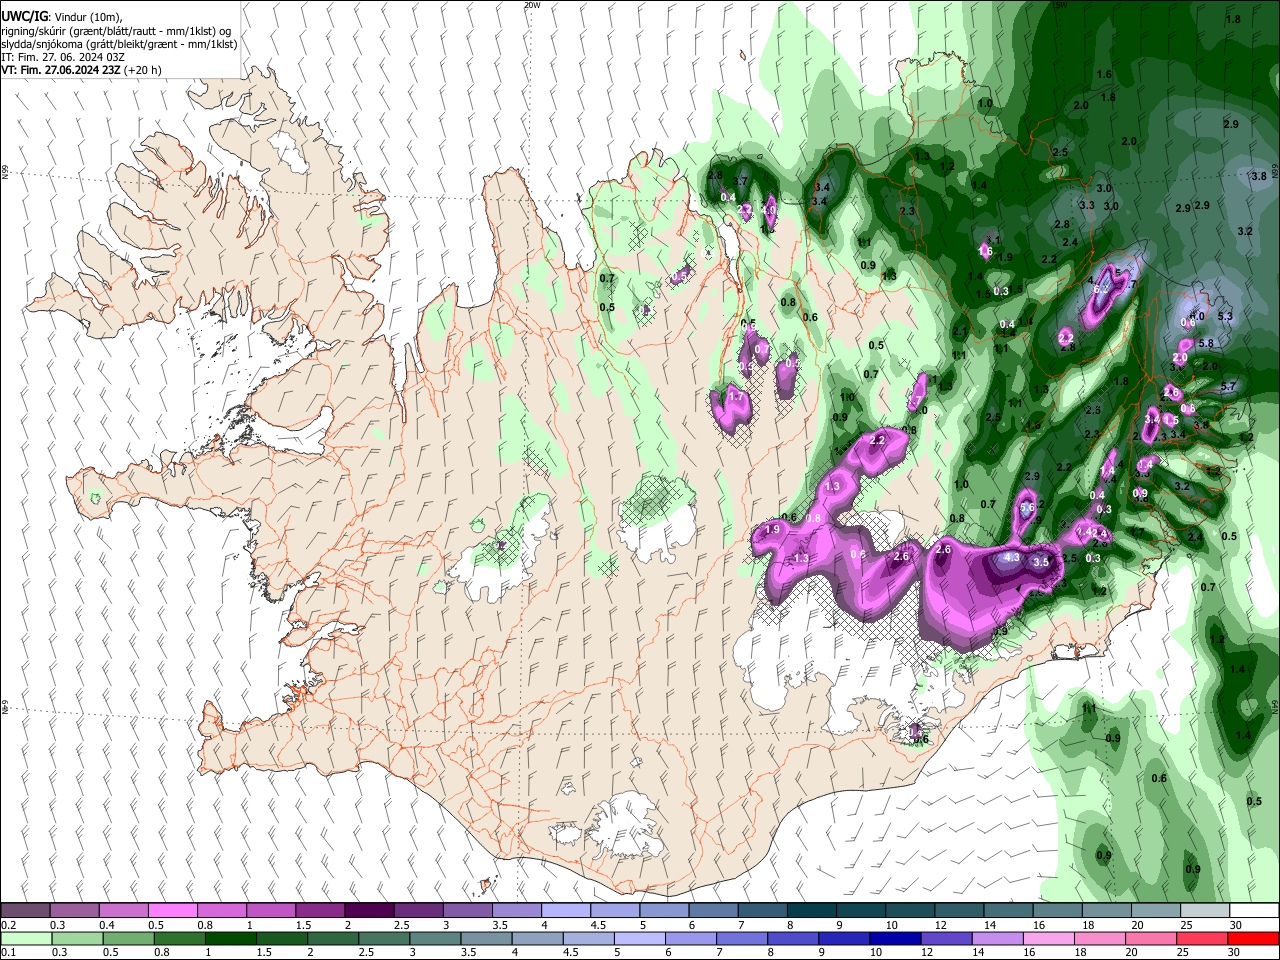Image resolution: width=1280 pixels, height=960 pixels.
Task: Pick the 0.2–0.3 dark mauve swatch in upper legend
Action: coord(26,911)
